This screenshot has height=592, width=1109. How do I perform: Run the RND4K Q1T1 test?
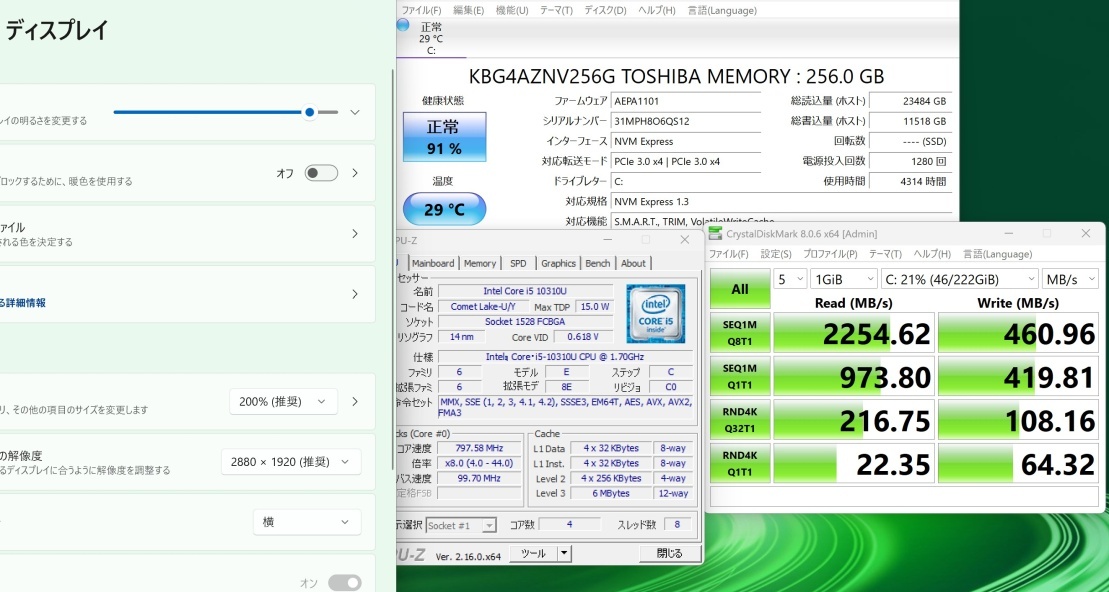739,464
